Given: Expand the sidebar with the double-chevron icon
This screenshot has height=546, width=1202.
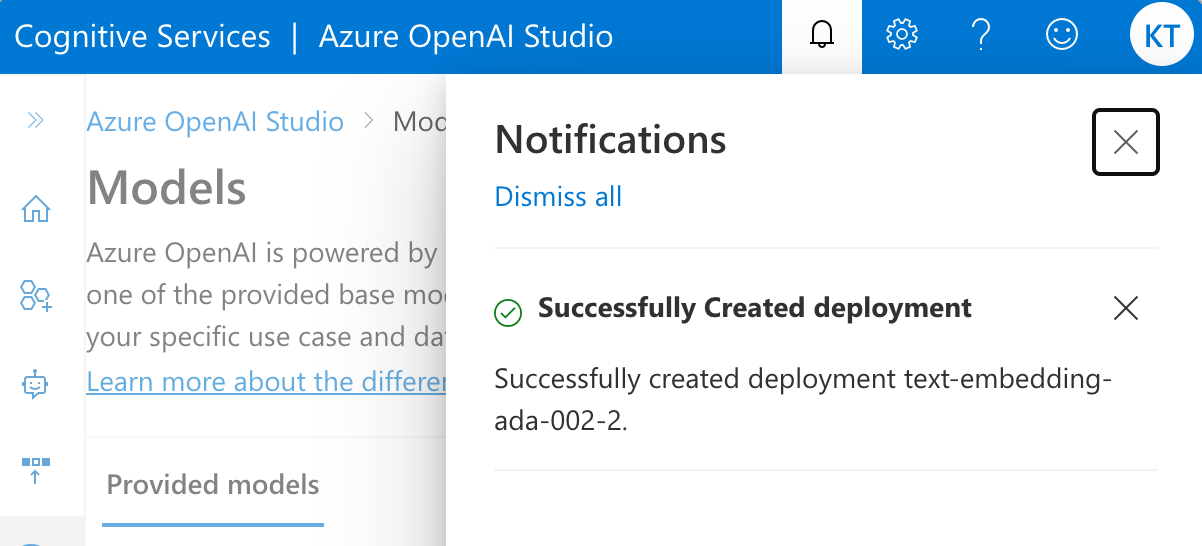Looking at the screenshot, I should point(36,121).
